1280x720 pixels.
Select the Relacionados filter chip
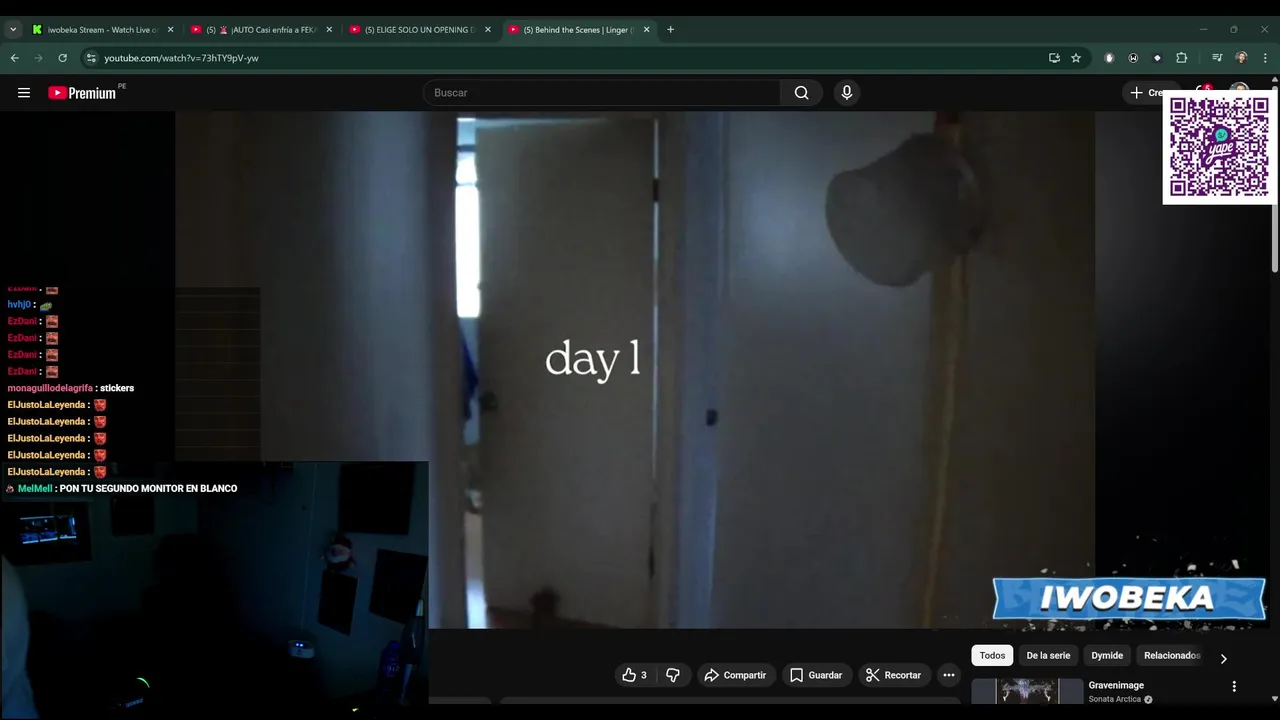click(1172, 656)
